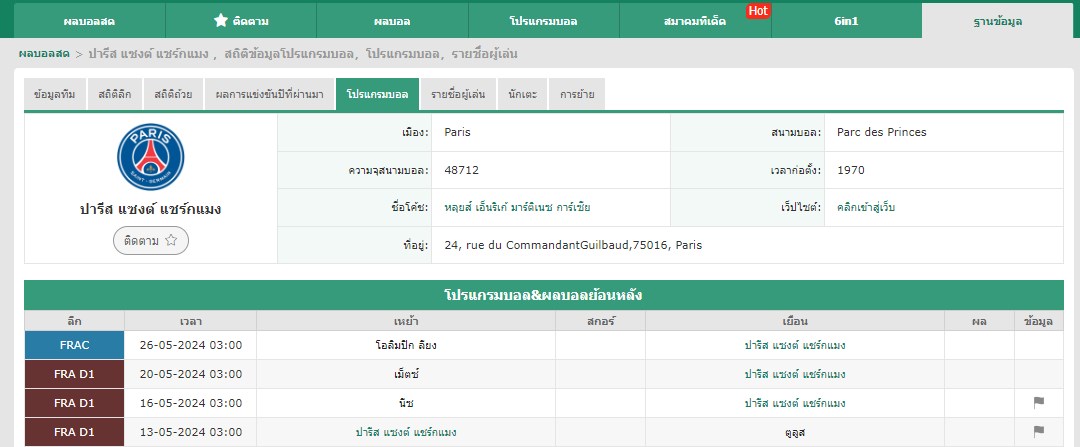Screen dimensions: 1080x447
Task: Select the green โปรแกรมบอล sub-tab
Action: (377, 94)
